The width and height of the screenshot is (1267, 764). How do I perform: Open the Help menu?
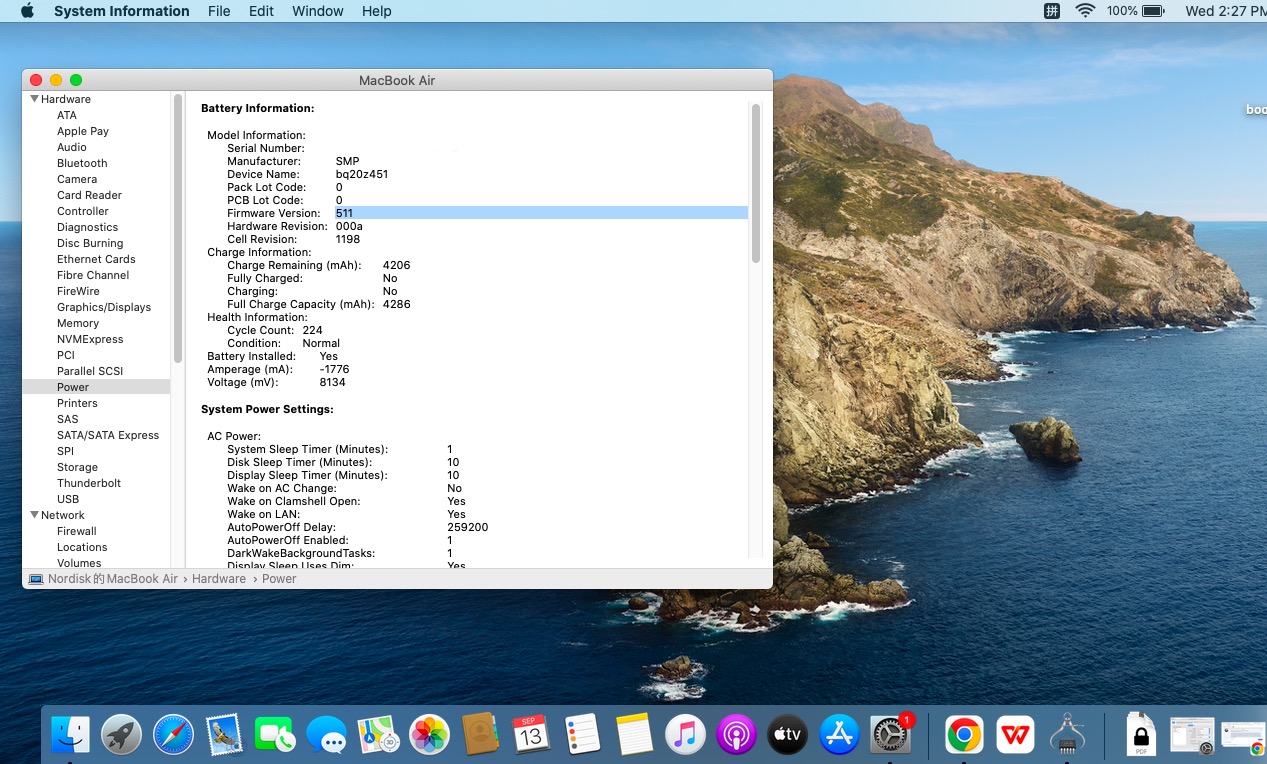(x=376, y=11)
